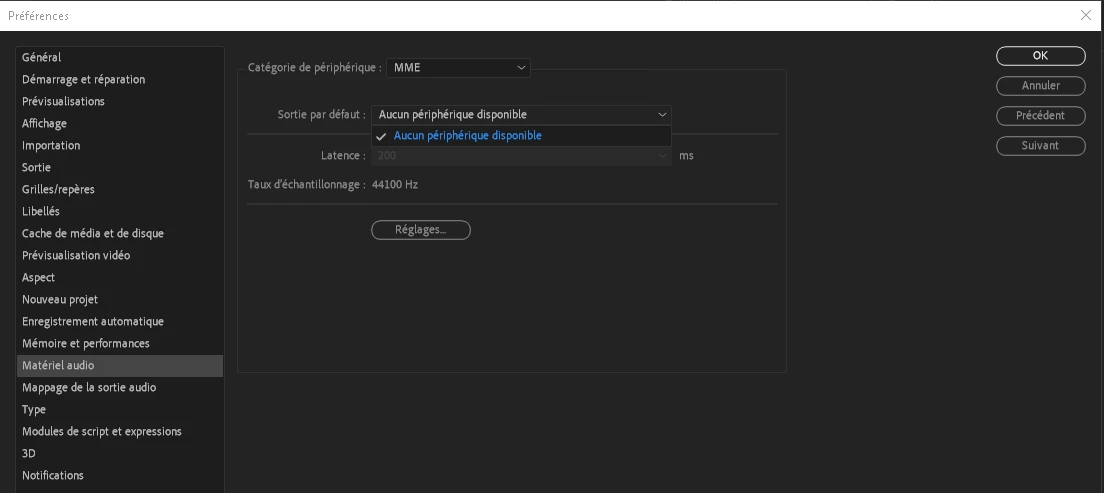Confirm preferences with OK
Screen dimensions: 1104x493
click(x=1041, y=56)
